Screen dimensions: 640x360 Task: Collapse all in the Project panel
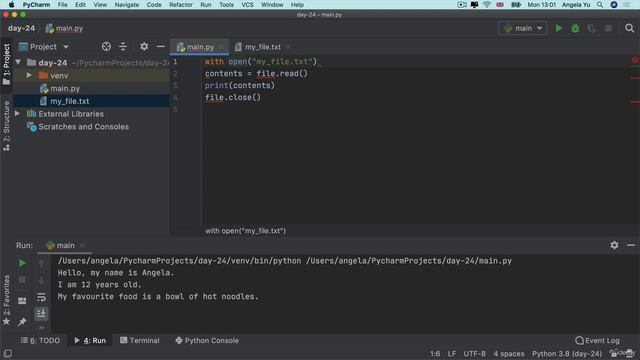[123, 47]
